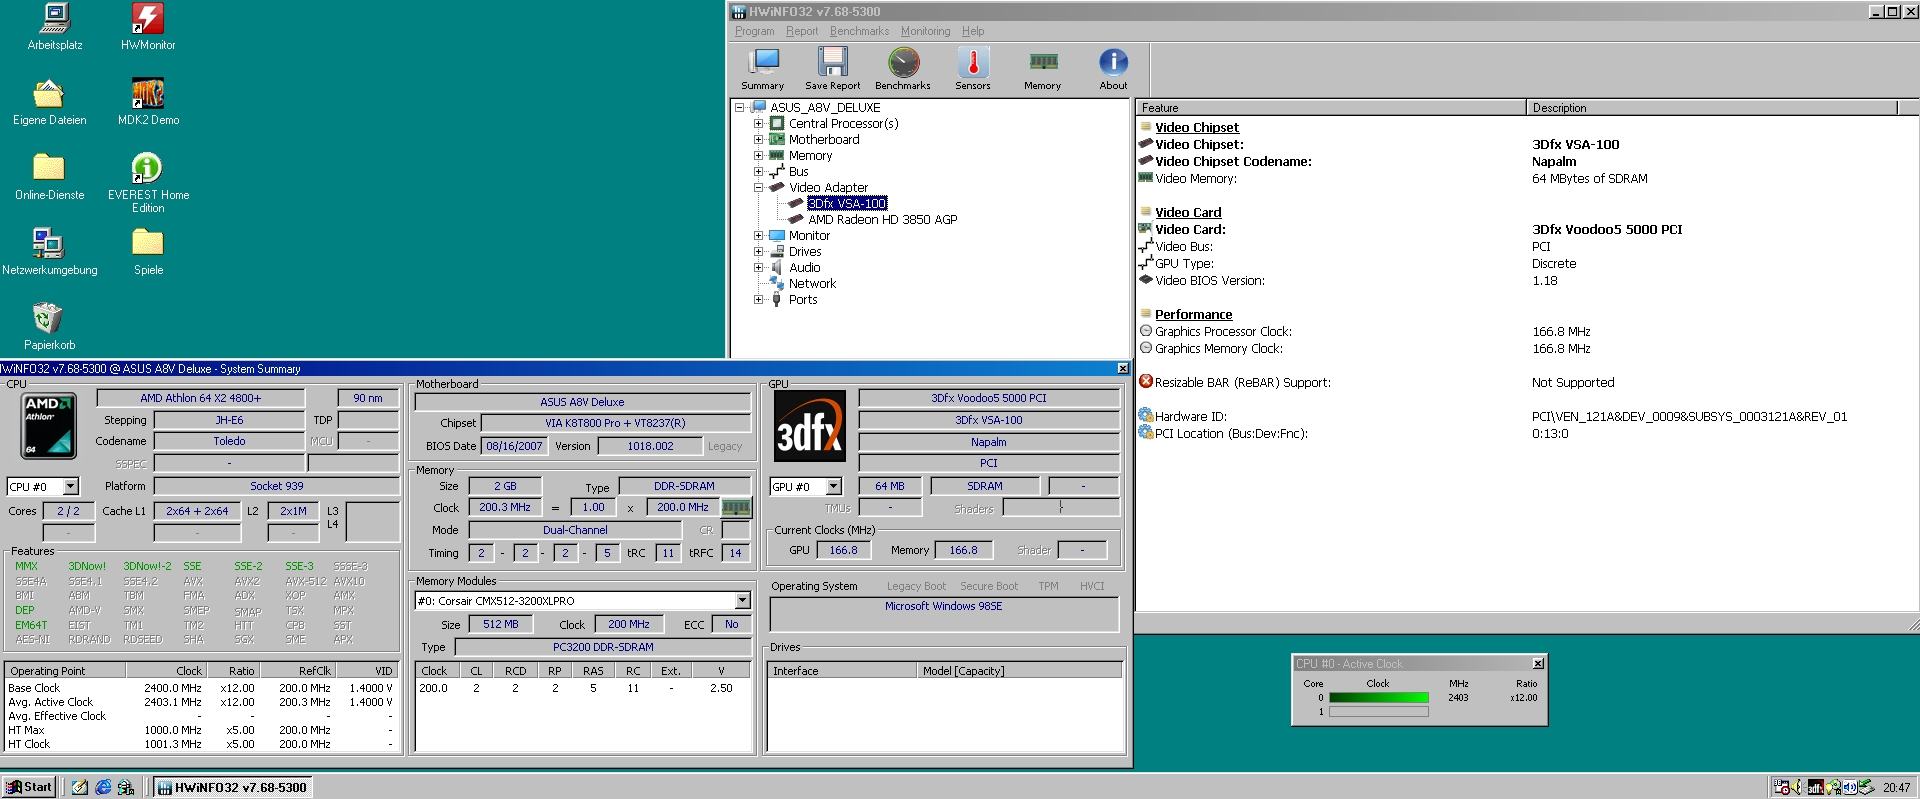Click the Description column header

point(1712,108)
